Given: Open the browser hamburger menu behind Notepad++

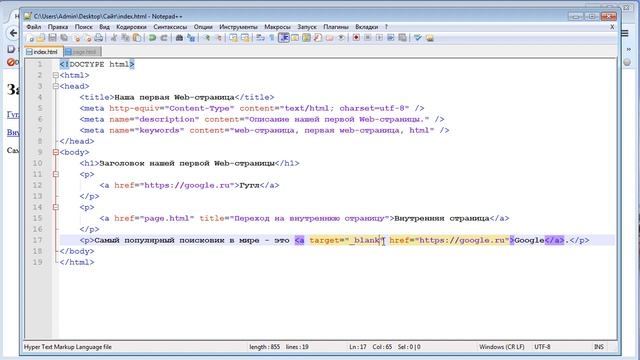Looking at the screenshot, I should point(625,33).
